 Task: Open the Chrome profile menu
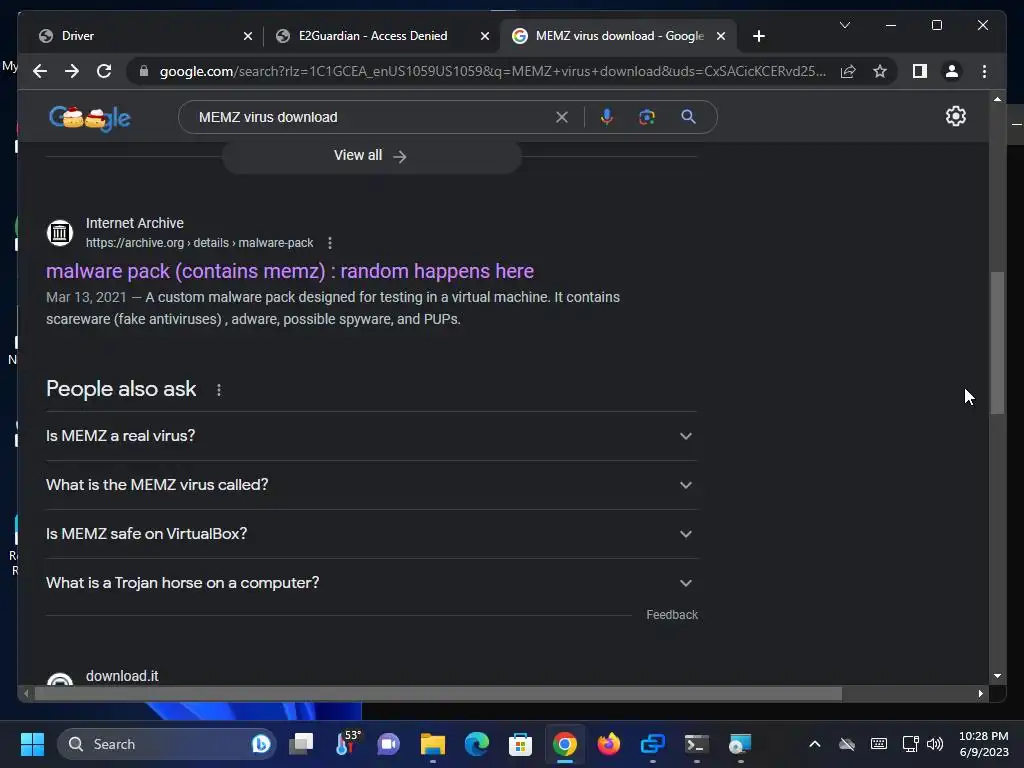[x=952, y=71]
